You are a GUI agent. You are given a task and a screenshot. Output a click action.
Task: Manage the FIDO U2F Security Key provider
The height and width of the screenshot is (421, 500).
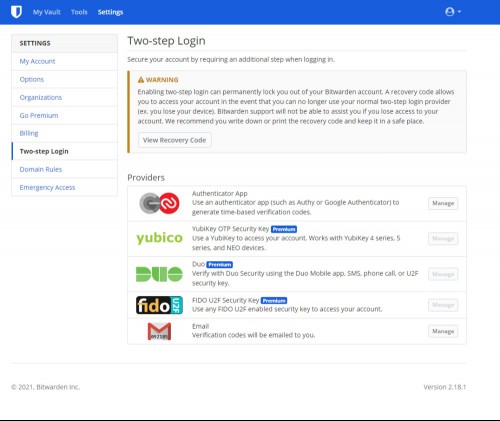coord(443,305)
